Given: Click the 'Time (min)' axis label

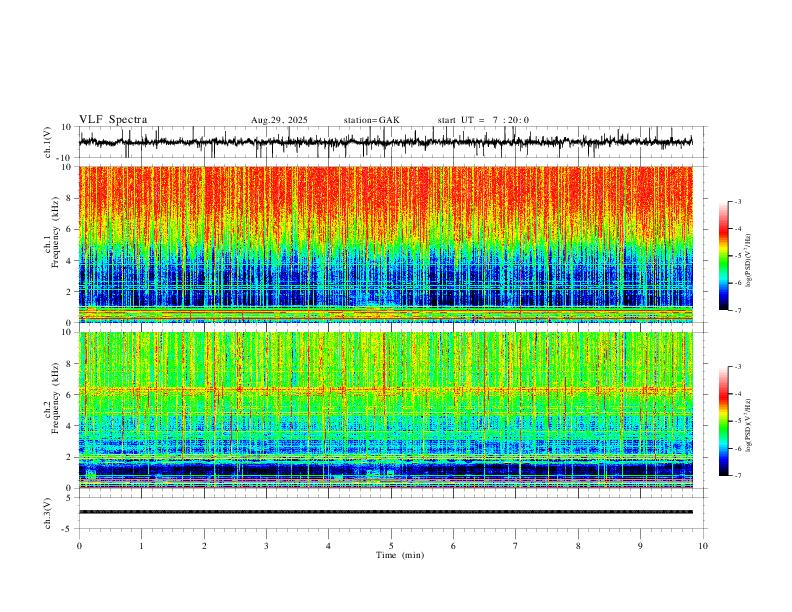Looking at the screenshot, I should [x=400, y=555].
